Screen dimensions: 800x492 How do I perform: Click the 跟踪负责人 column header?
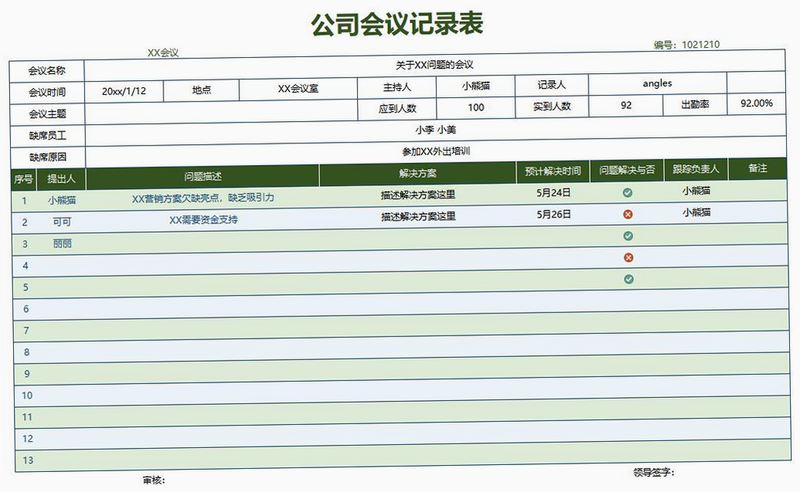(695, 169)
